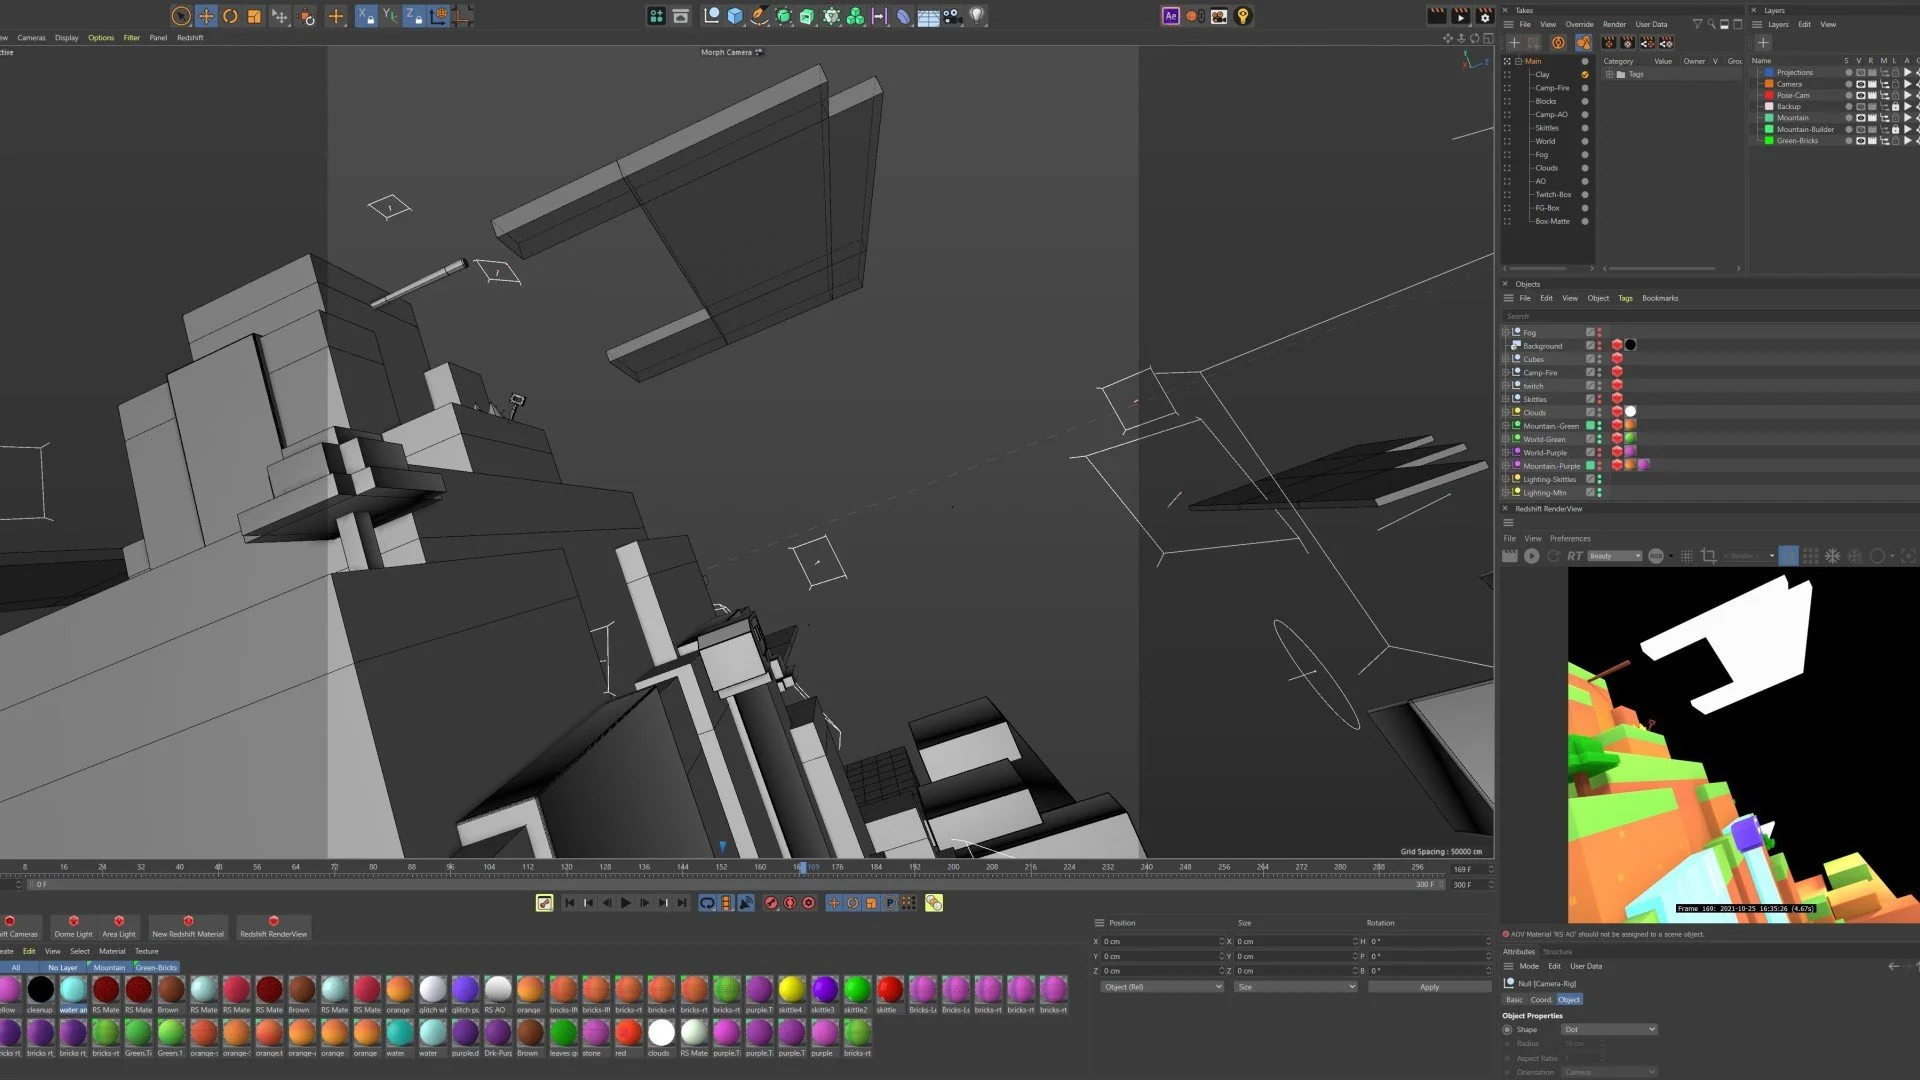Add a light bulb object
The width and height of the screenshot is (1920, 1080).
977,16
